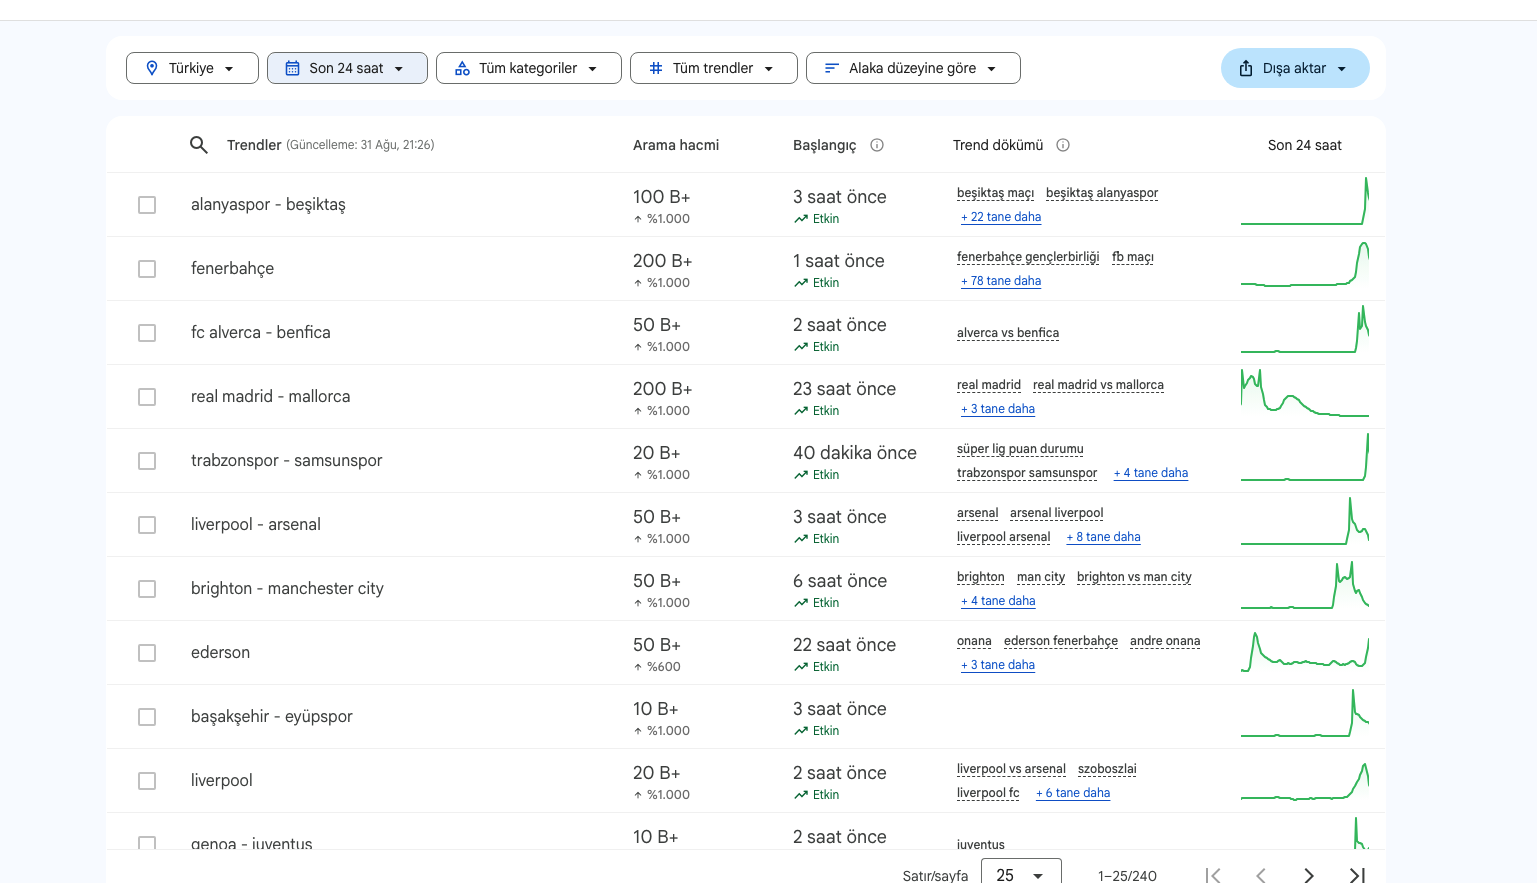Click the search magnifier icon near Trendler
This screenshot has height=883, width=1537.
click(x=199, y=144)
